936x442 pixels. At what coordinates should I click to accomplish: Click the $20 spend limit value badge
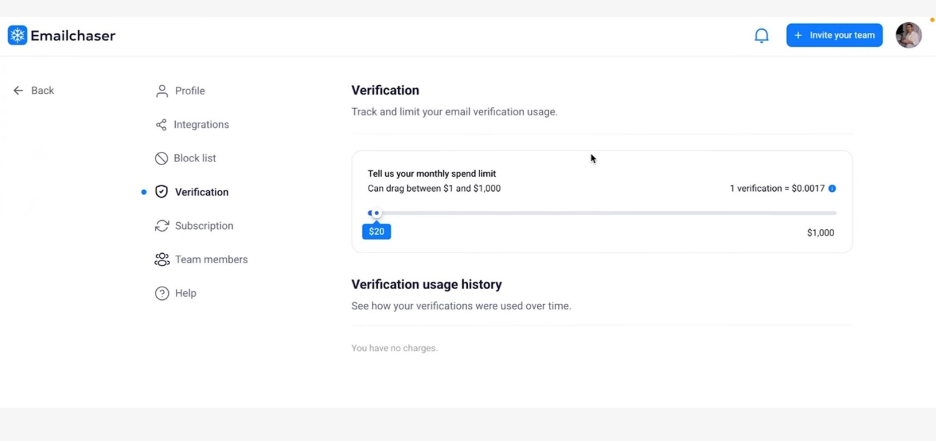(376, 232)
